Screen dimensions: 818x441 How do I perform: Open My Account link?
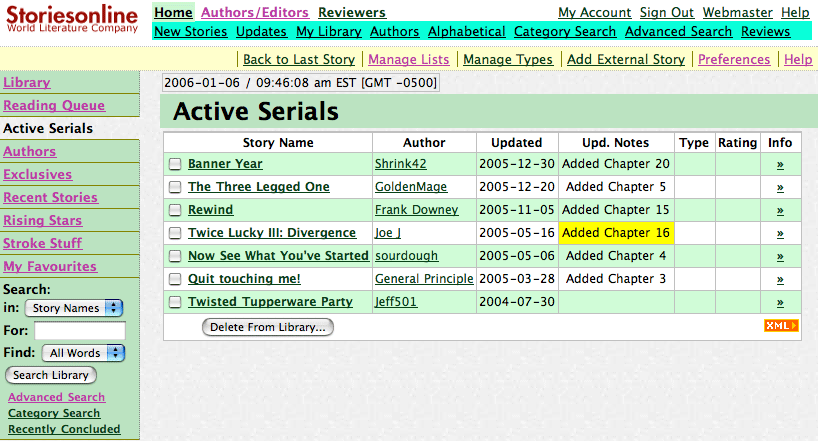[x=595, y=12]
